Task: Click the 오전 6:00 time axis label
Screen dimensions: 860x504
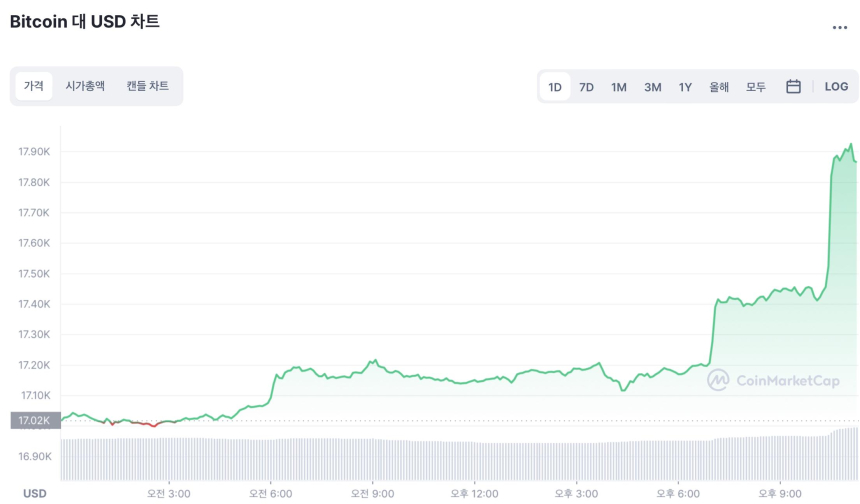Action: tap(270, 493)
